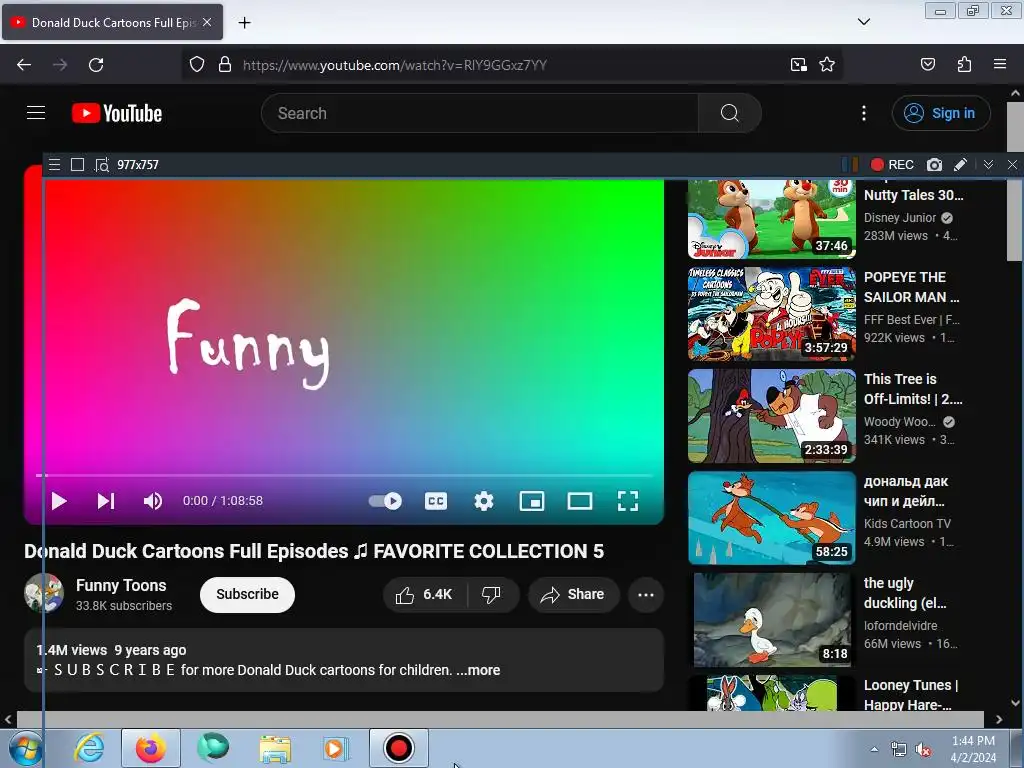Viewport: 1024px width, 768px height.
Task: Subscribe to Funny Toons channel
Action: 248,594
